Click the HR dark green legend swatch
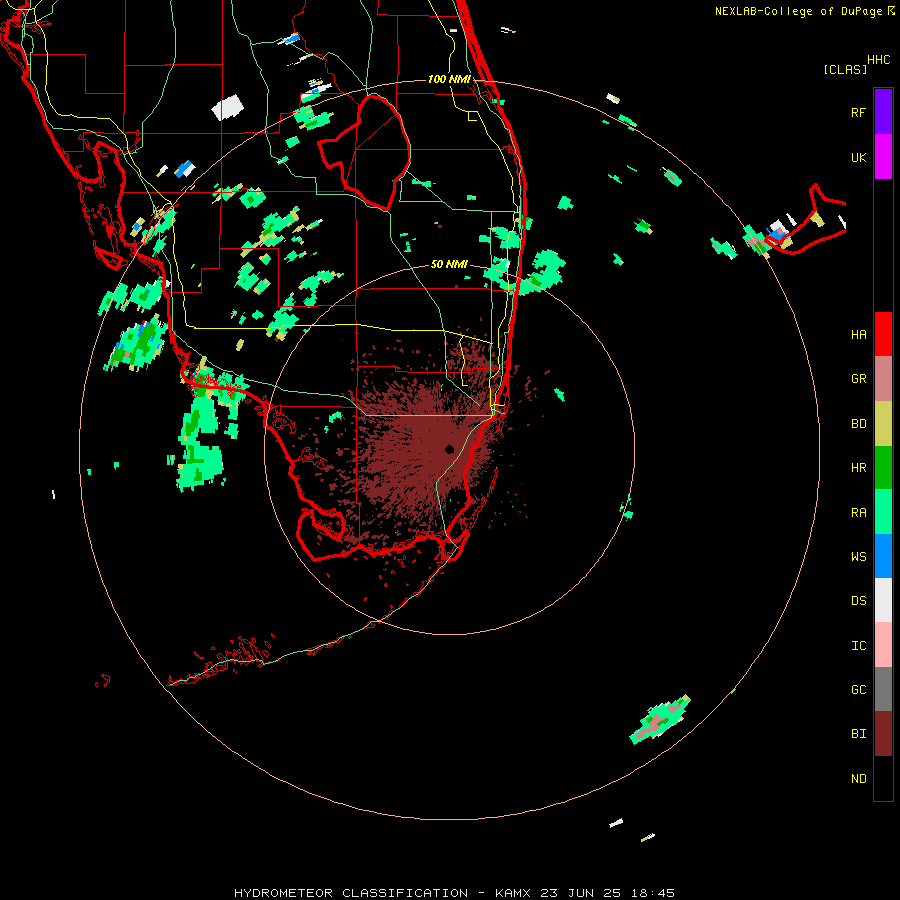This screenshot has height=900, width=900. tap(883, 468)
